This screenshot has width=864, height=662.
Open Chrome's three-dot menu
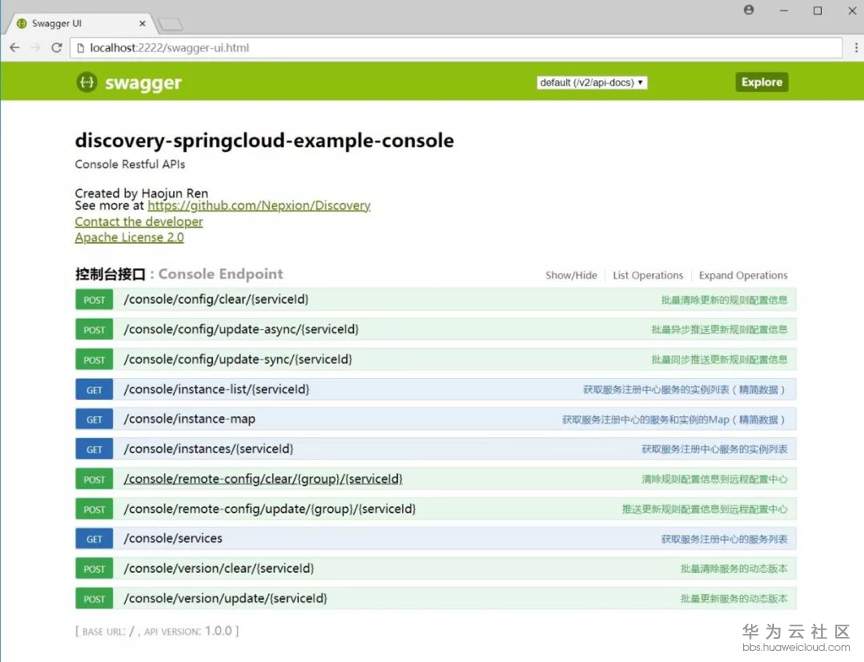pyautogui.click(x=856, y=48)
